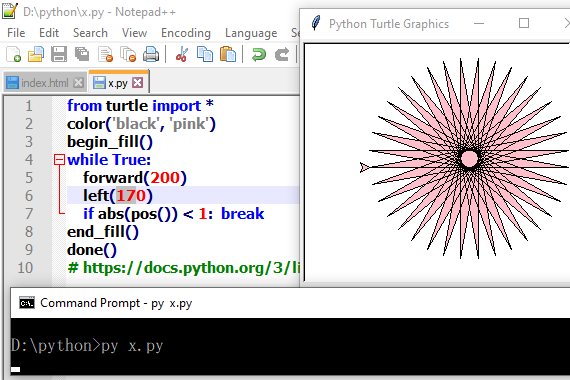Collapse the while True code fold marker
This screenshot has height=380, width=570.
(59, 160)
